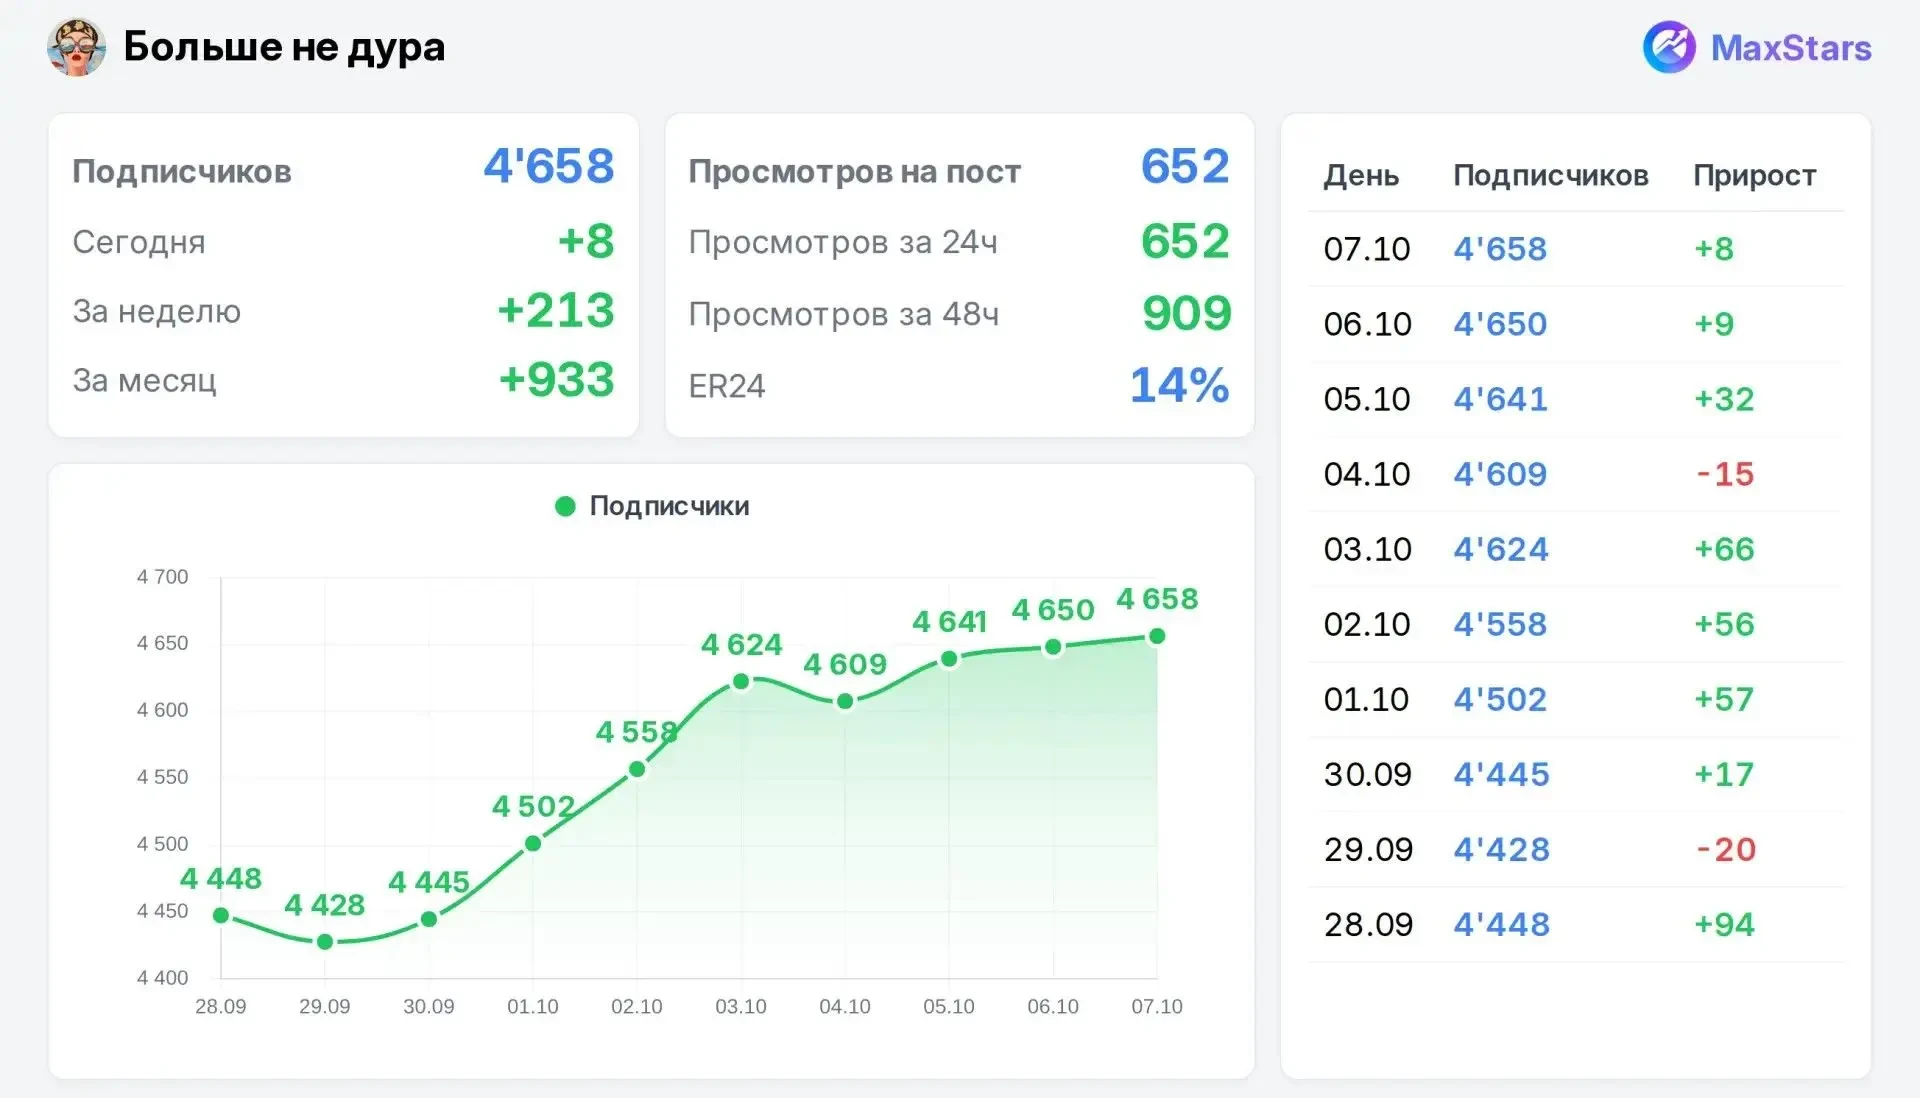The width and height of the screenshot is (1920, 1098).
Task: Click the x-axis label 01.10
Action: tap(533, 1006)
